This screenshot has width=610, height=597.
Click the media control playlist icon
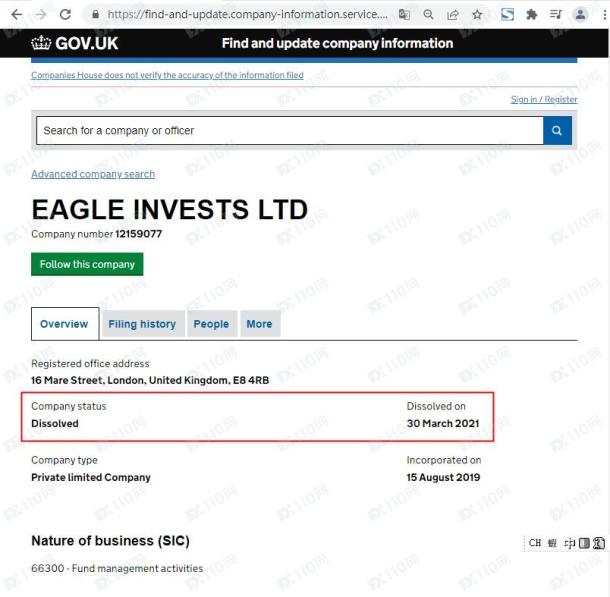(x=556, y=15)
